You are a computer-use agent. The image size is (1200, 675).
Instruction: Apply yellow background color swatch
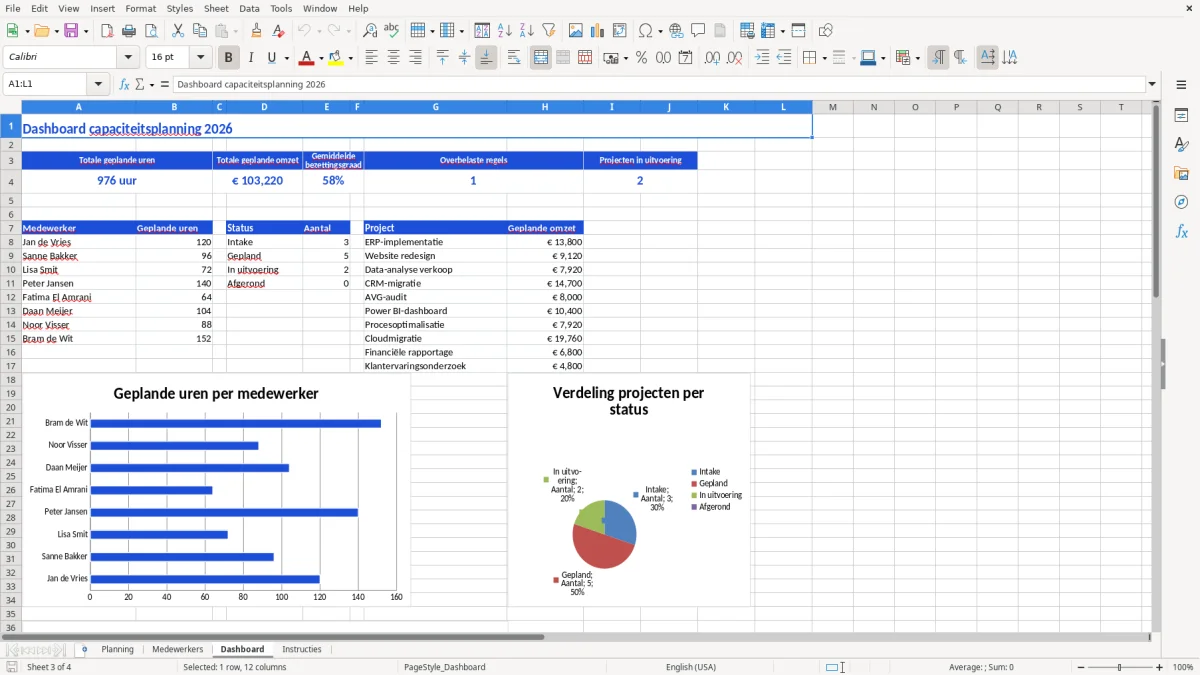click(x=337, y=58)
